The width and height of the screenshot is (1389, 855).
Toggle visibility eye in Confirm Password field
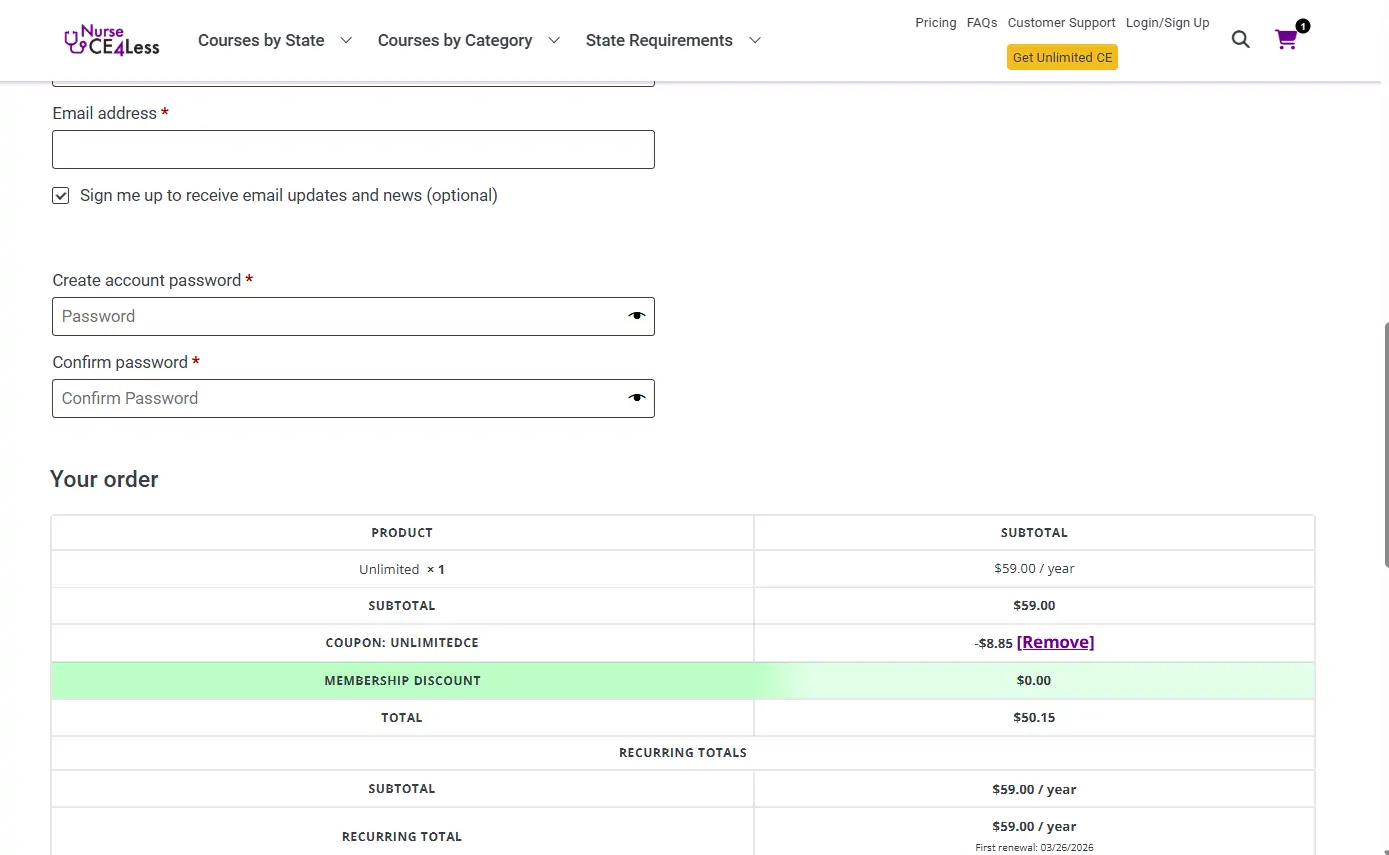pyautogui.click(x=637, y=398)
